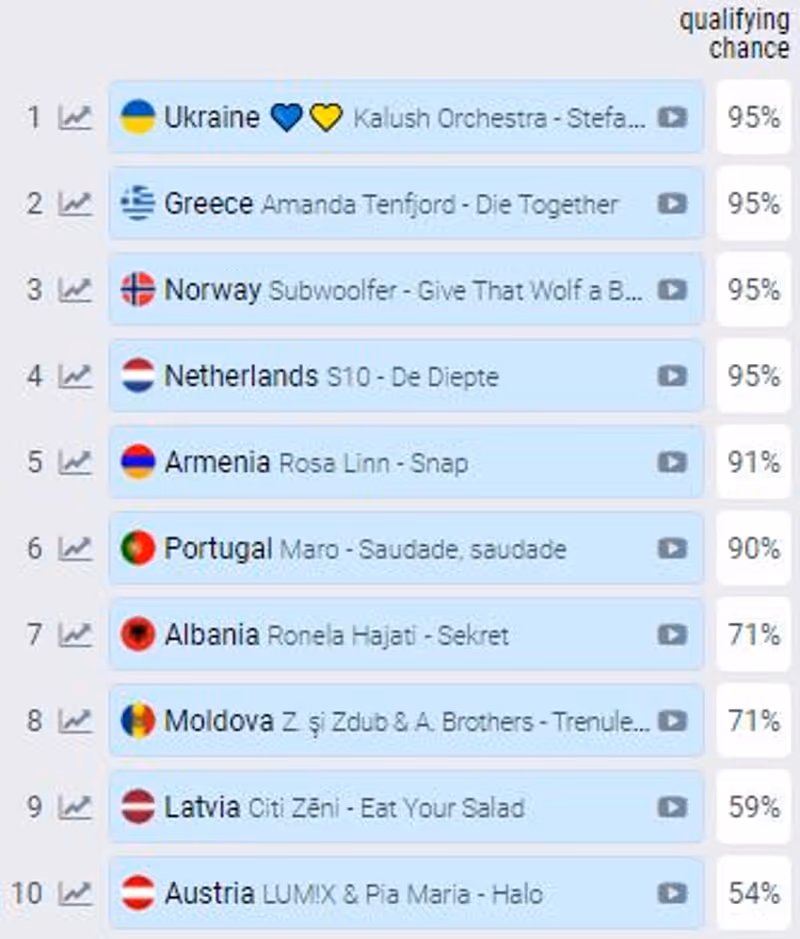Play the Moldova Trenulețul video clip

tap(672, 721)
